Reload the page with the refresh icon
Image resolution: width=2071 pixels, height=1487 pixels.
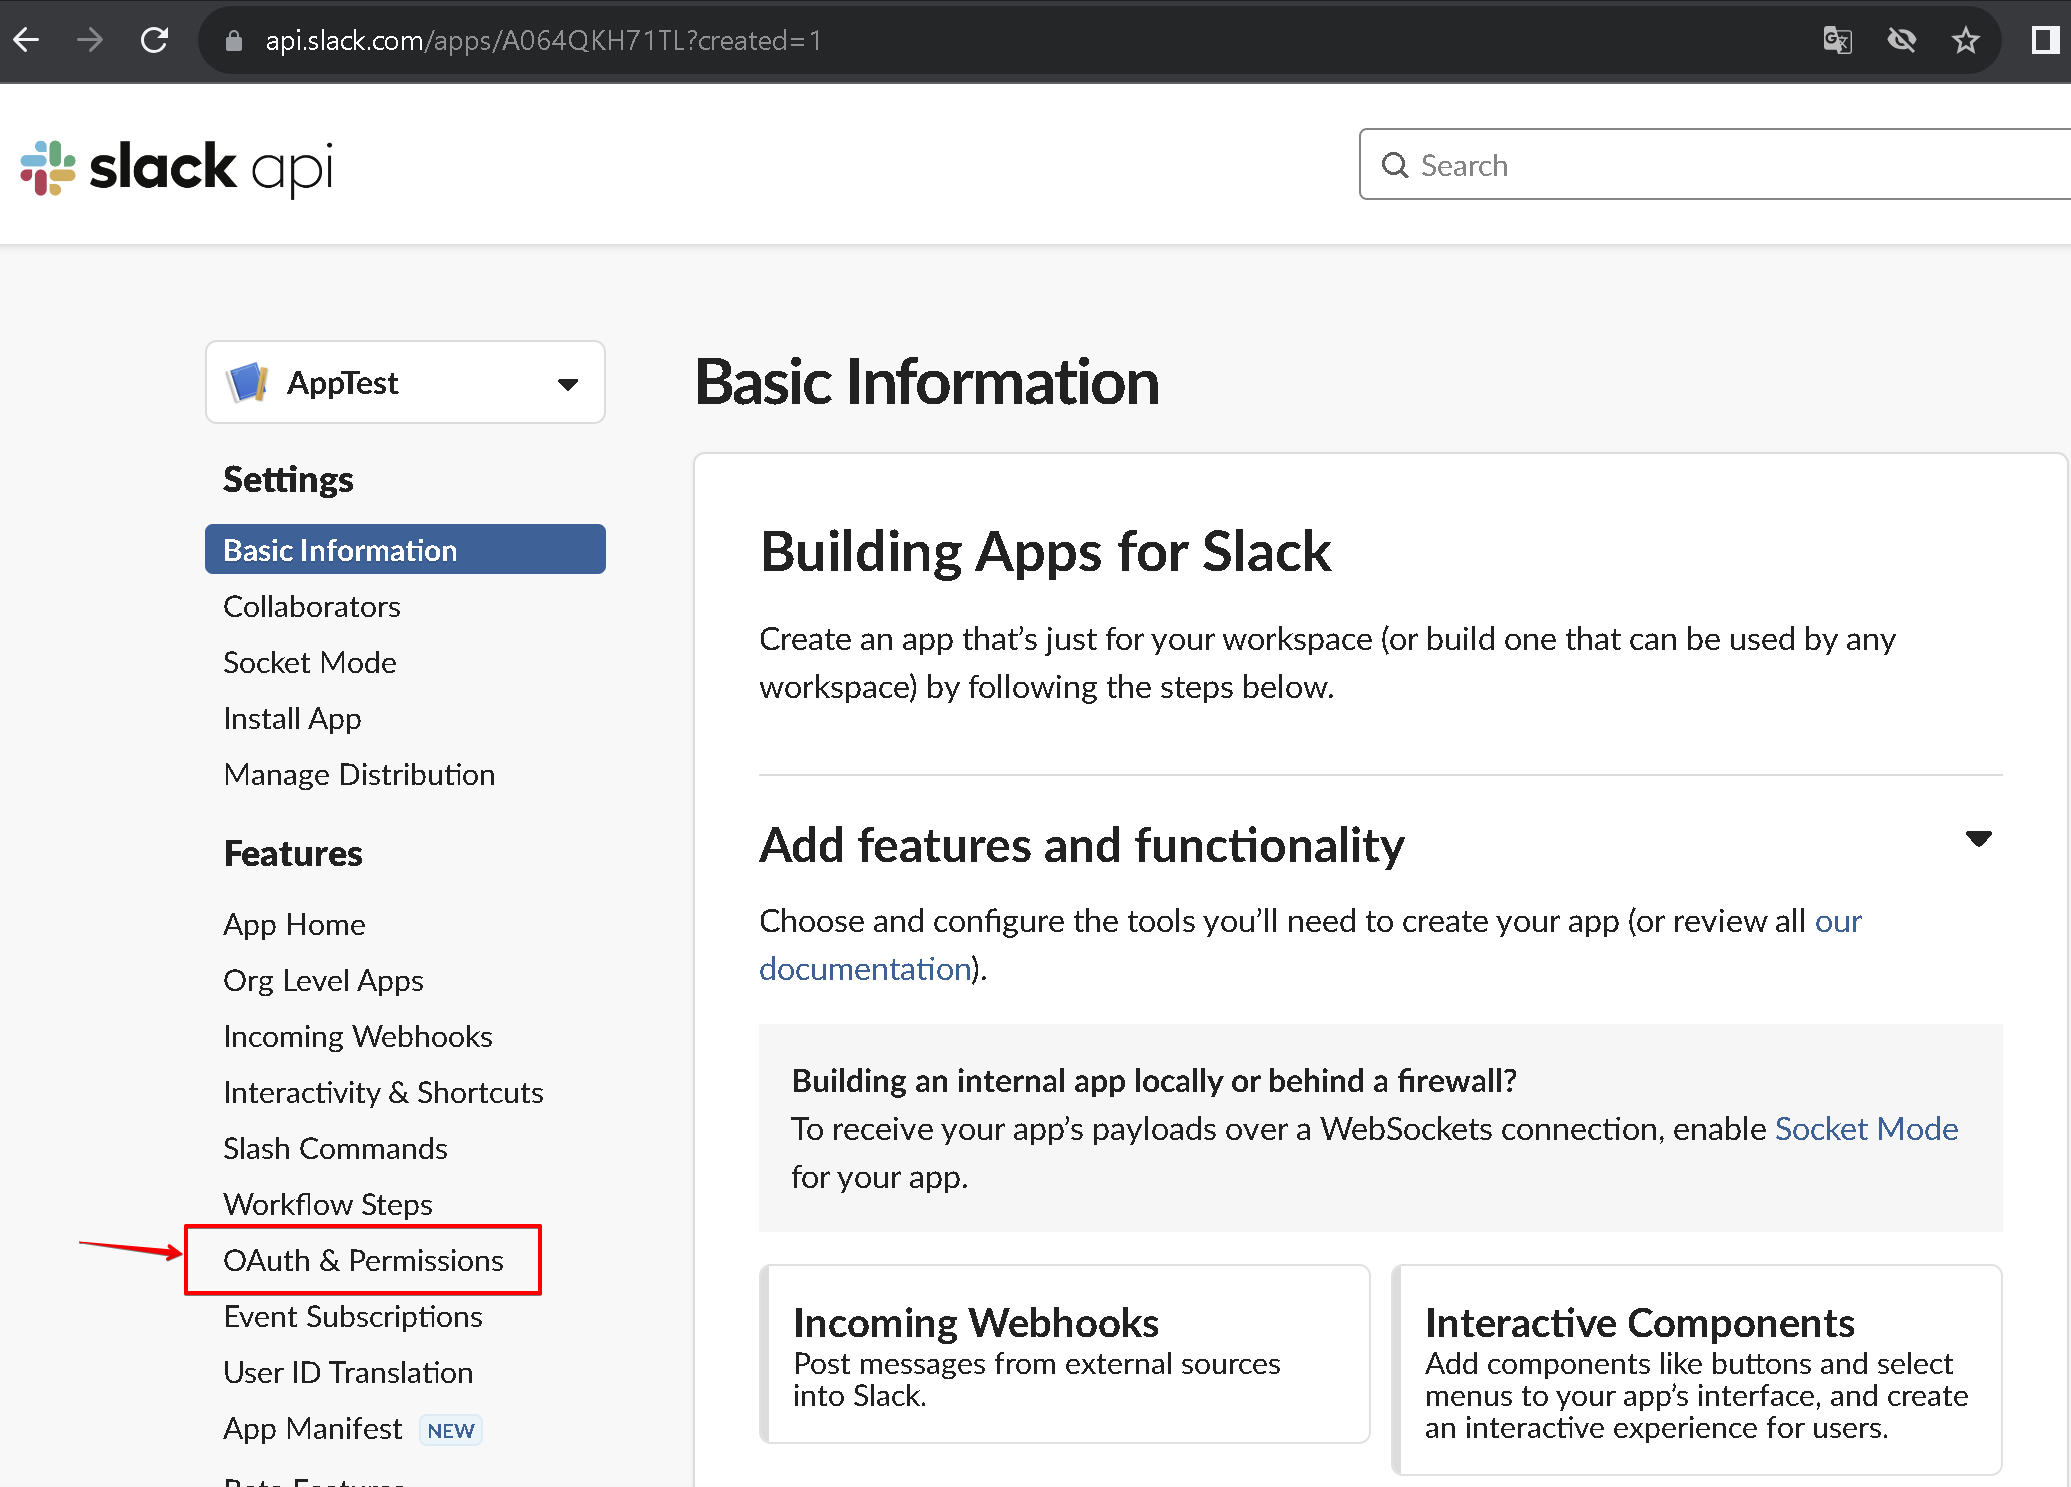point(154,40)
